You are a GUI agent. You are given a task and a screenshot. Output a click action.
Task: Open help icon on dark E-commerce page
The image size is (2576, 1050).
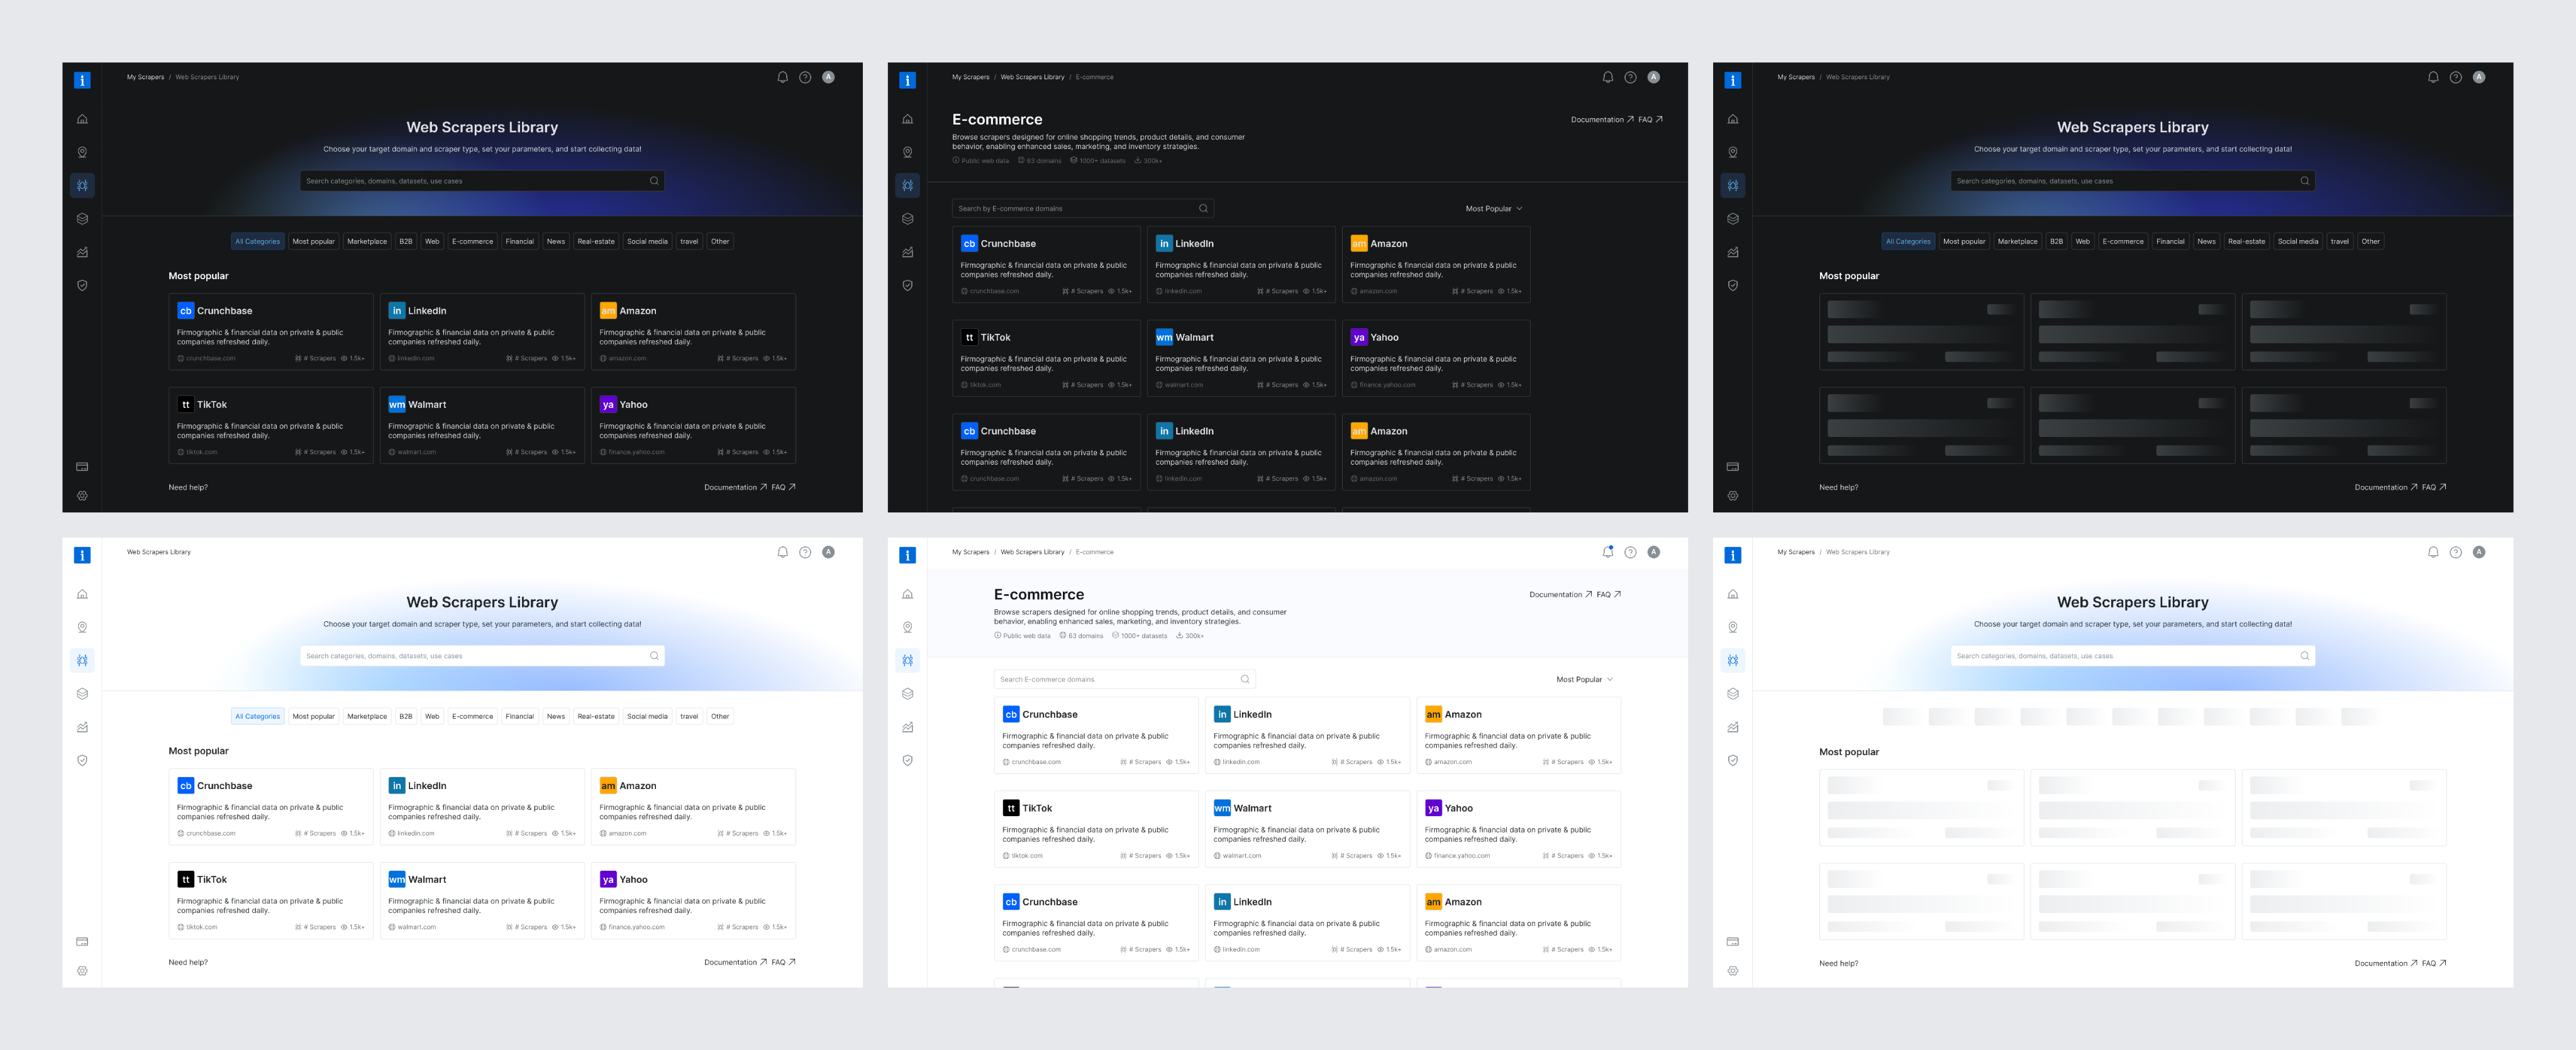click(1630, 77)
